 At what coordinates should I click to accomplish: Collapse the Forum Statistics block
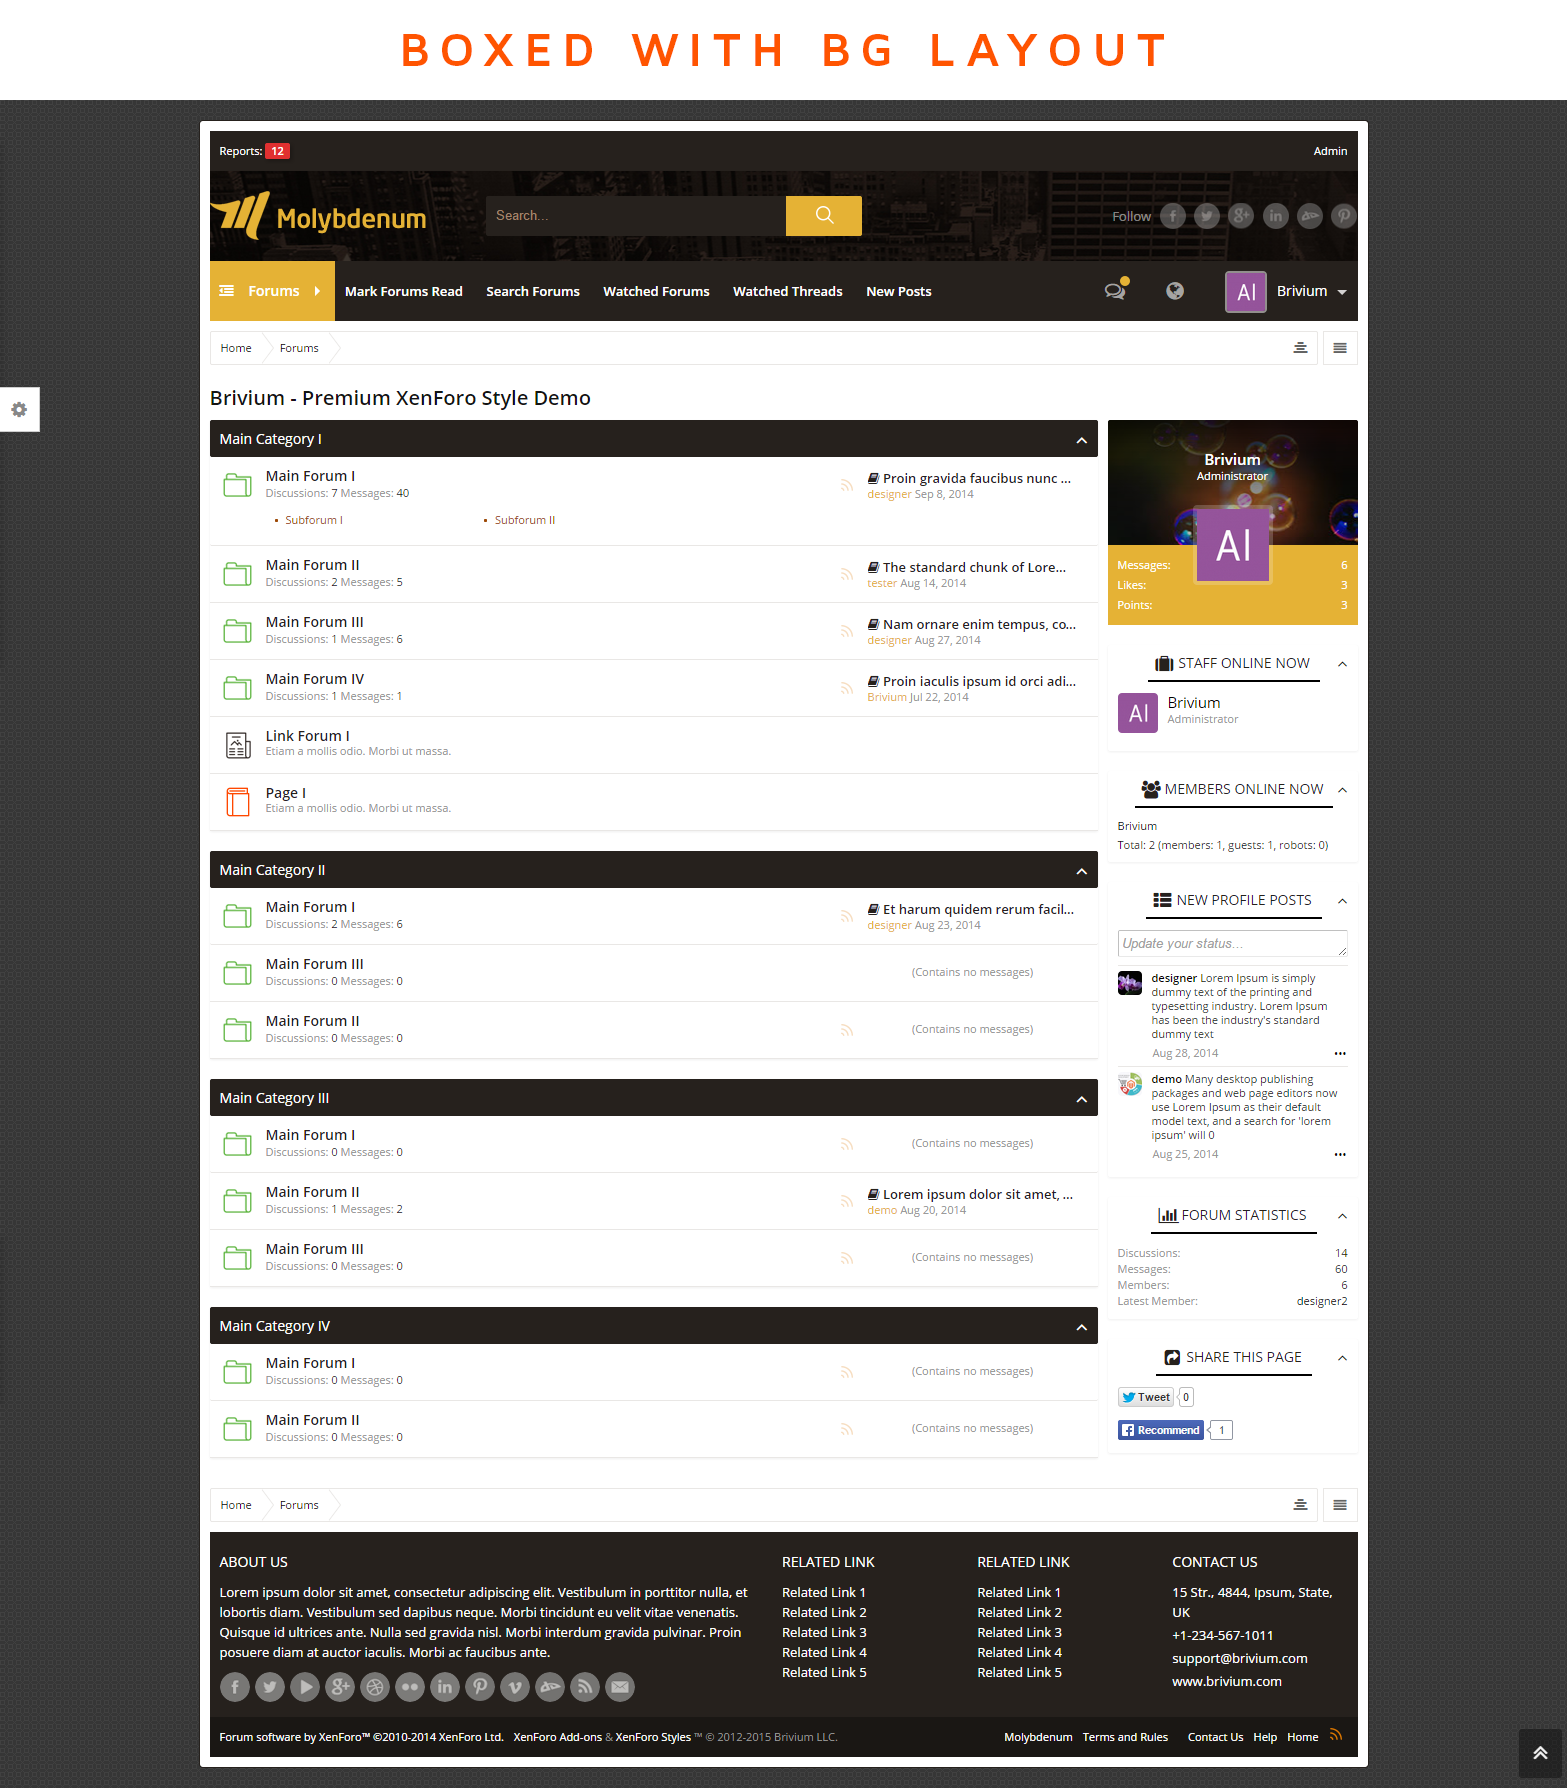point(1343,1216)
